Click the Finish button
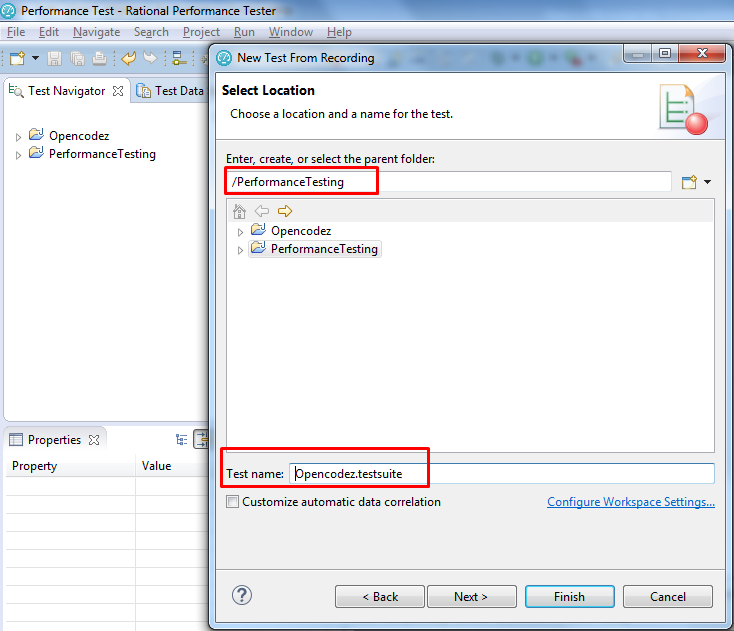734x631 pixels. (x=570, y=596)
